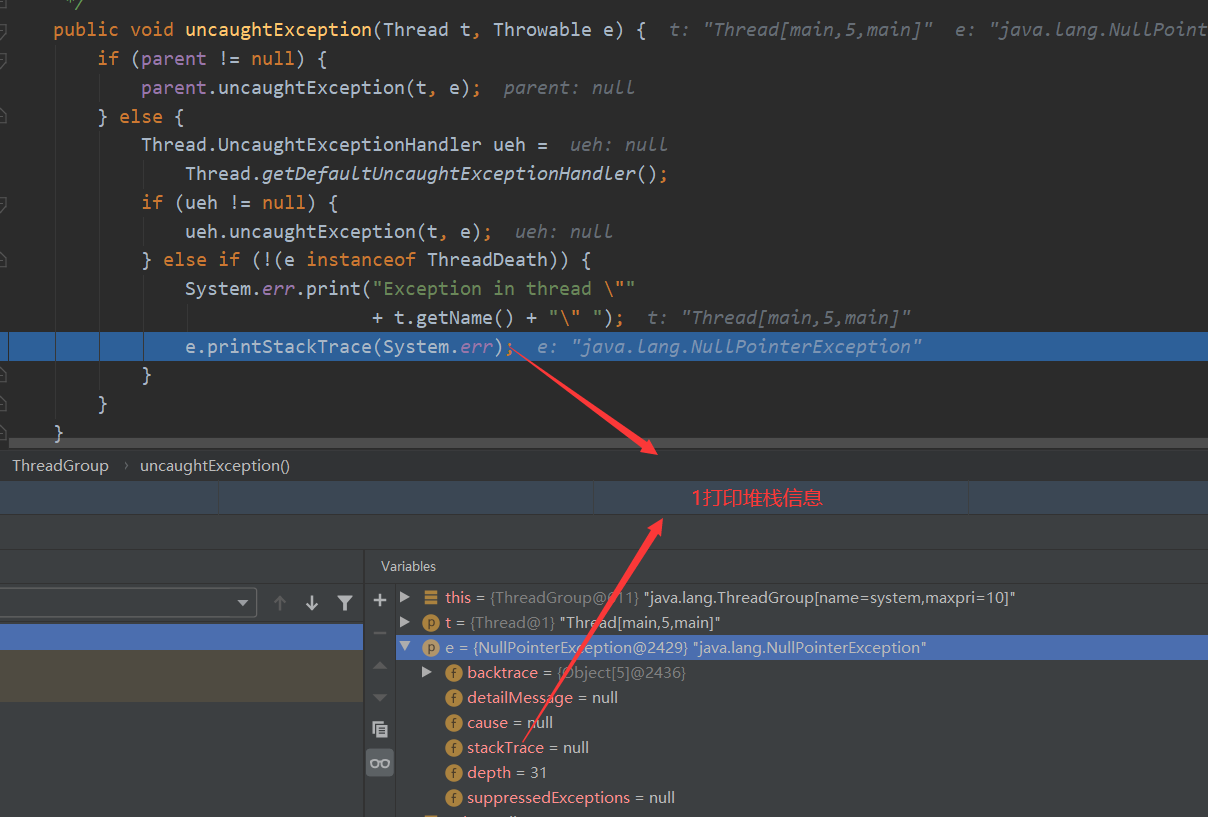
Task: Select the 'e = {NullPointerException@2429}' row
Action: pyautogui.click(x=802, y=647)
